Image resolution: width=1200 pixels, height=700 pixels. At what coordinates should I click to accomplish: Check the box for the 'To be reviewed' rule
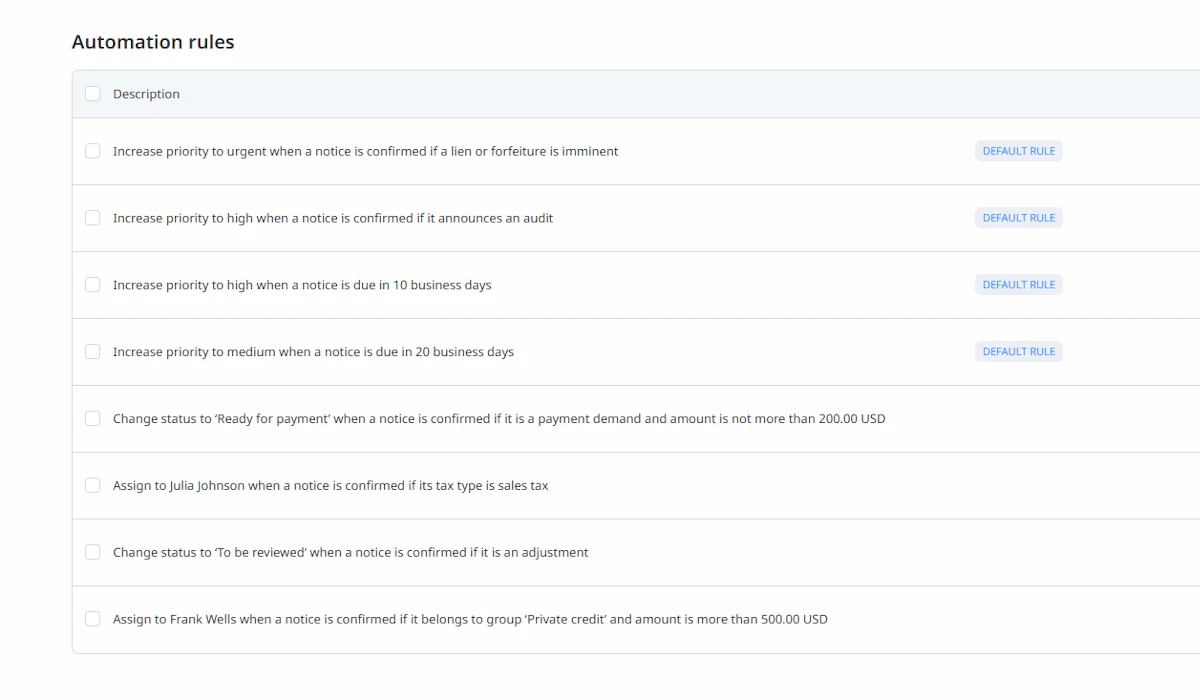93,552
